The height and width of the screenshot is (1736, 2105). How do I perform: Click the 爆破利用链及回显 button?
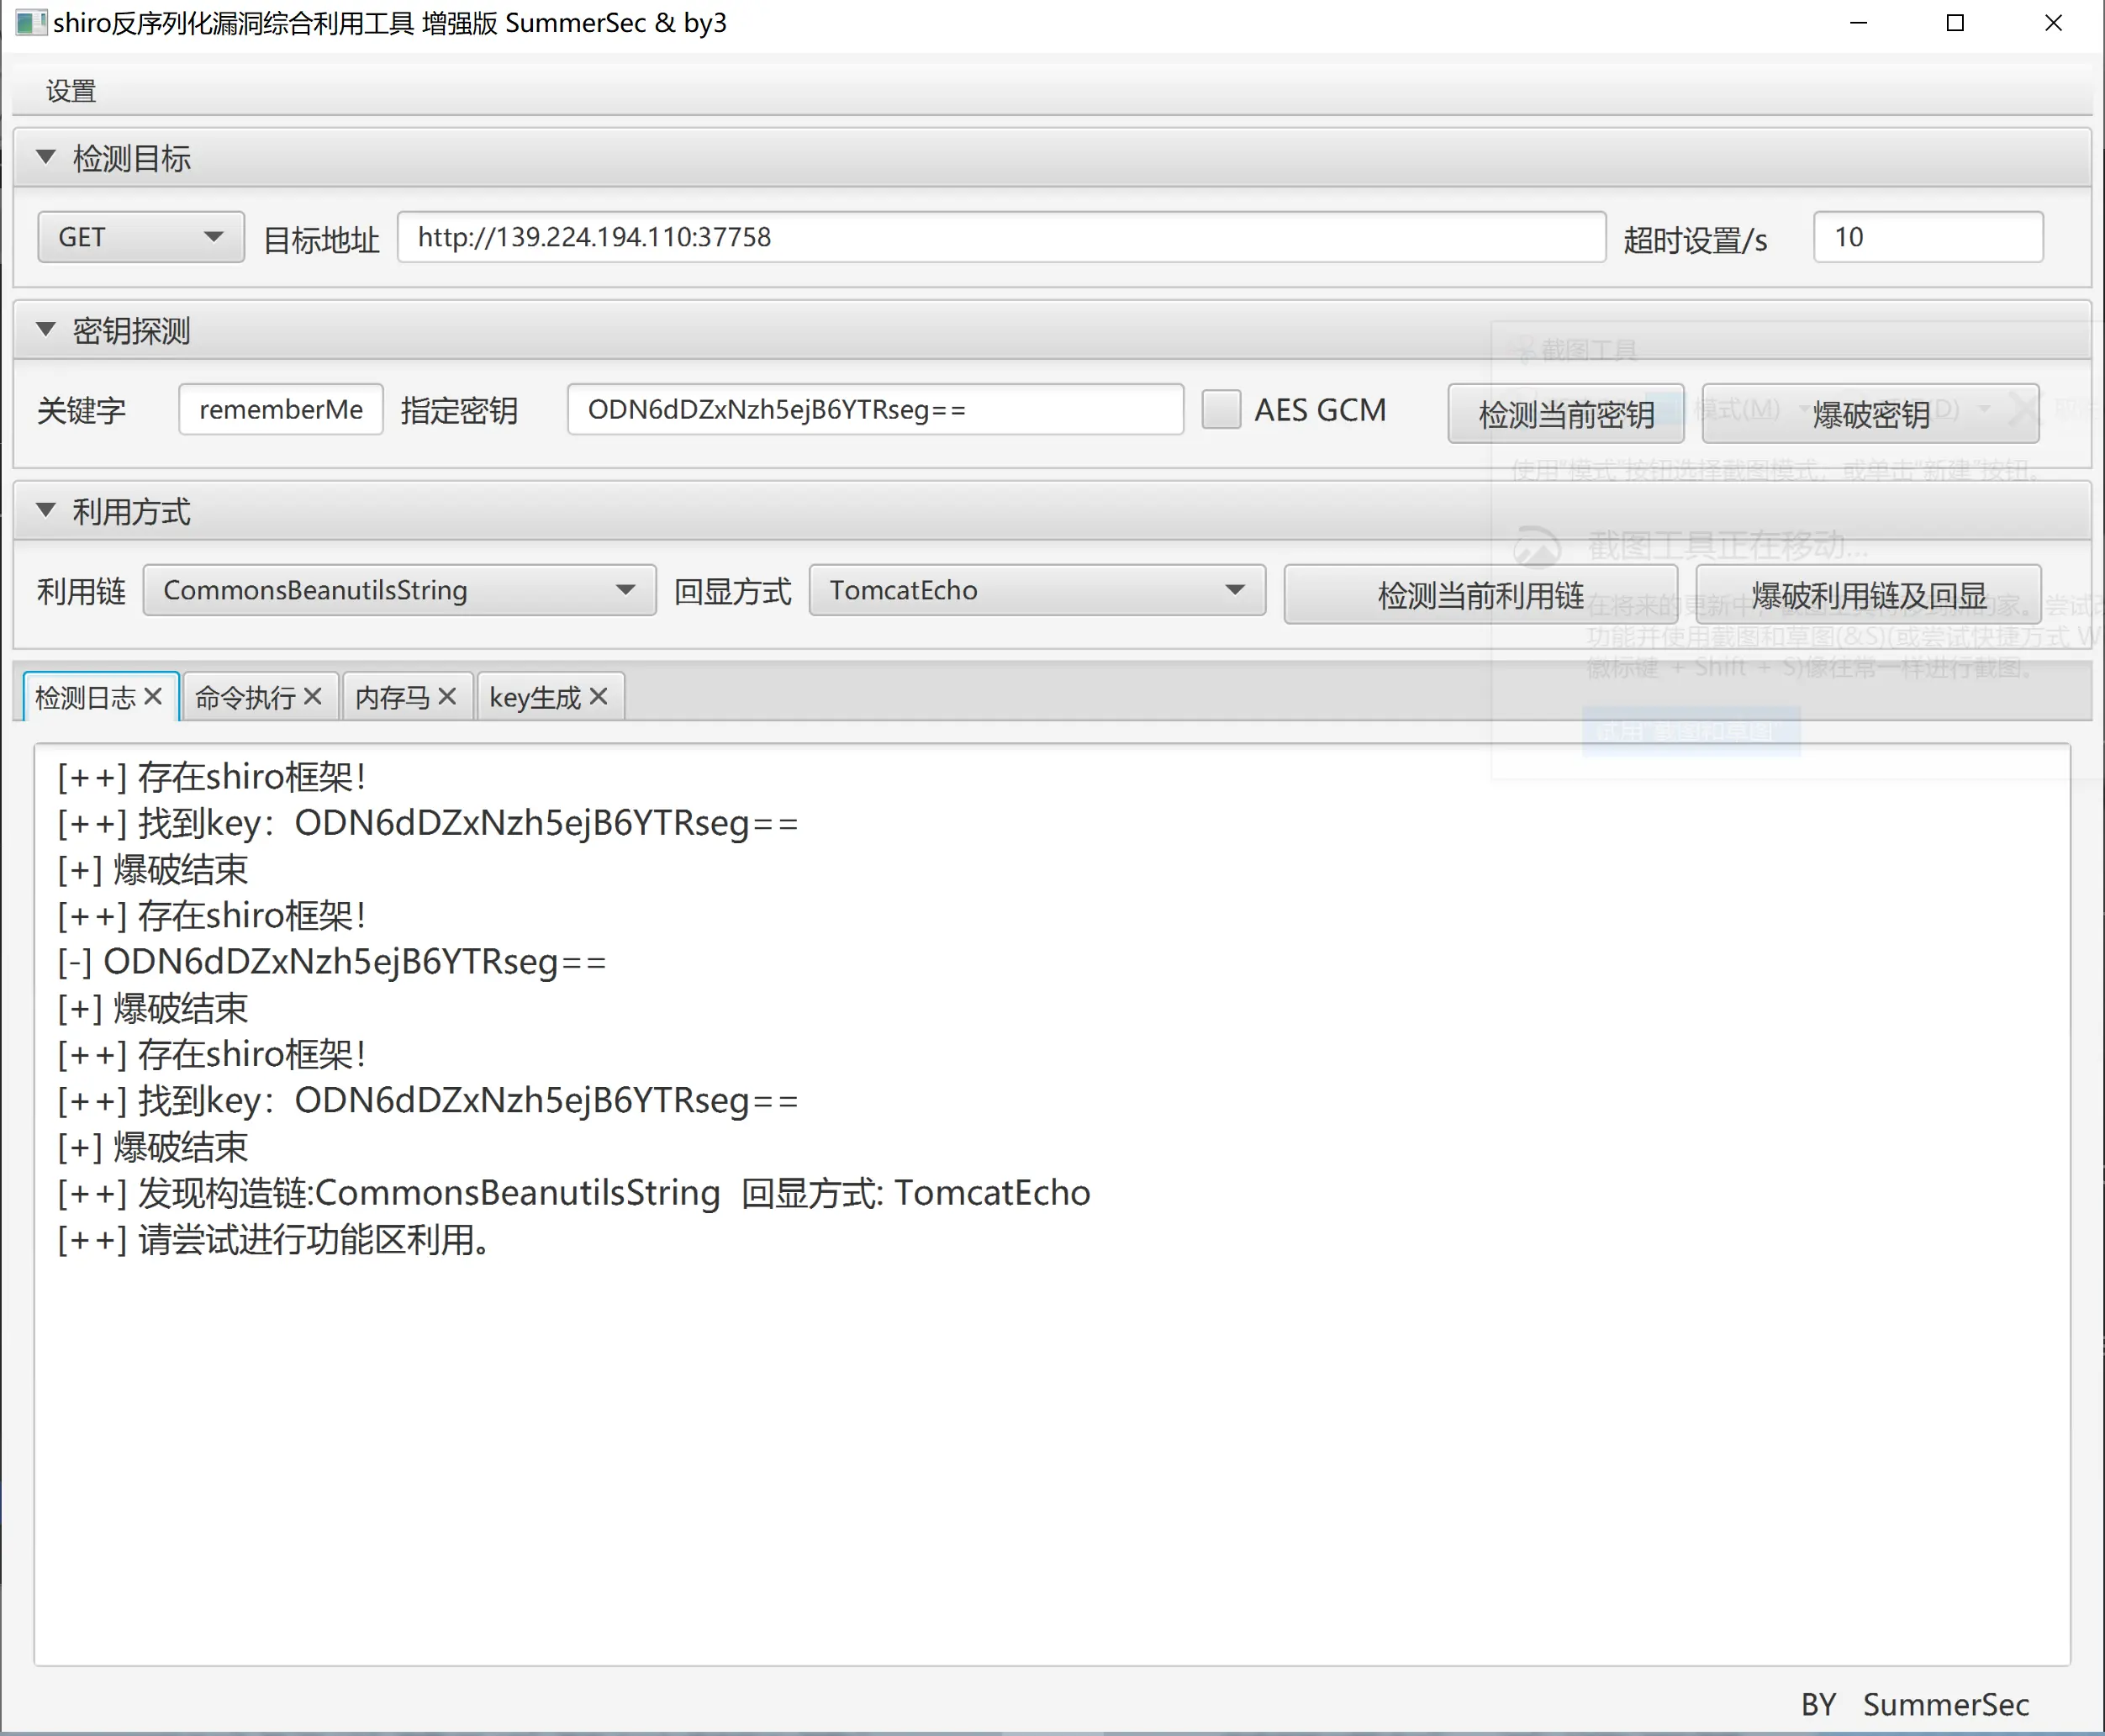[1868, 594]
